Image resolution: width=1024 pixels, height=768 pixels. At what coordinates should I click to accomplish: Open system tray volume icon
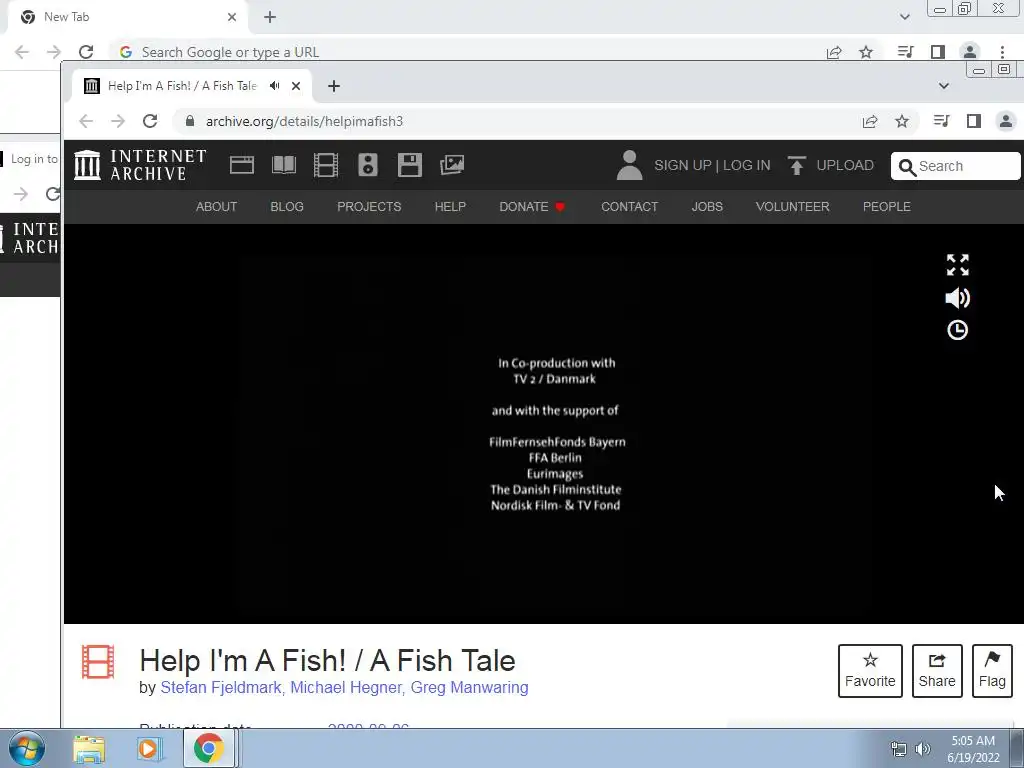coord(922,749)
